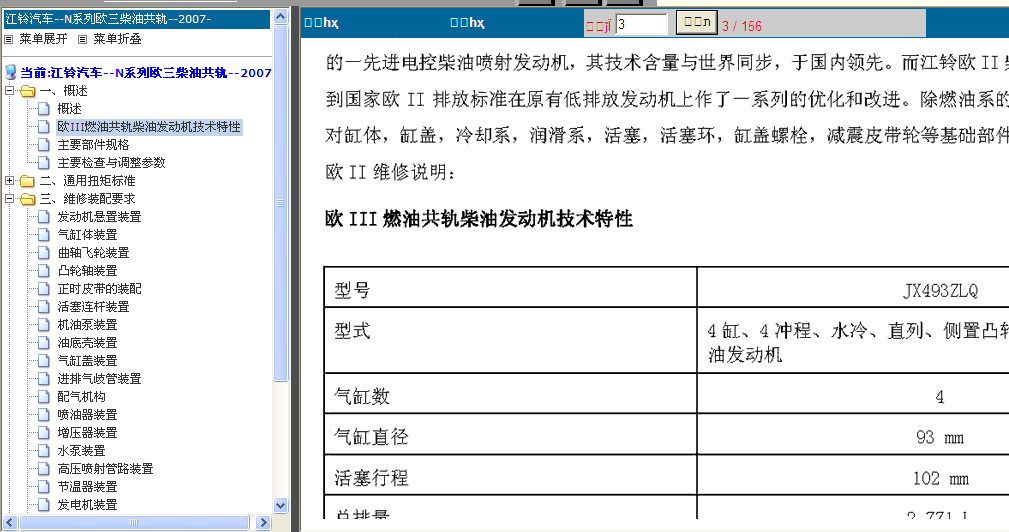1009x532 pixels.
Task: Open 水泵装置 tree entry
Action: pos(81,451)
